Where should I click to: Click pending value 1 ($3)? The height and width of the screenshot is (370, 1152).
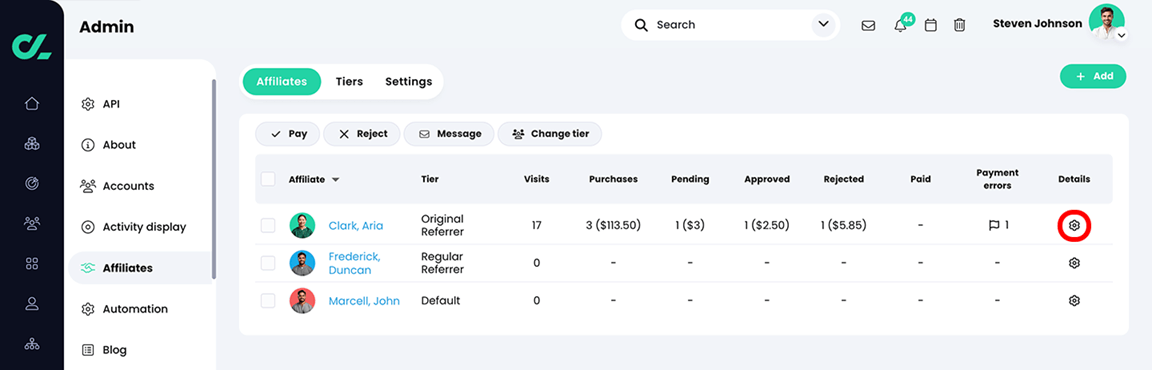pos(690,225)
